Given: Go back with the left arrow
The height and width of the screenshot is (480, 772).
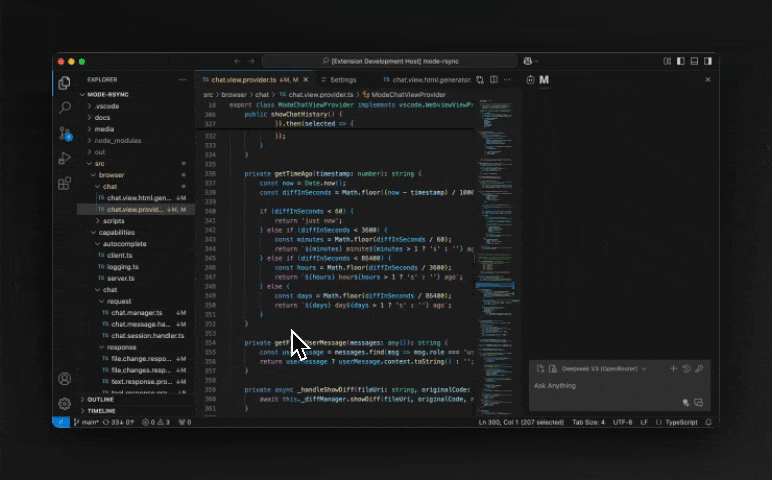Looking at the screenshot, I should pos(237,61).
